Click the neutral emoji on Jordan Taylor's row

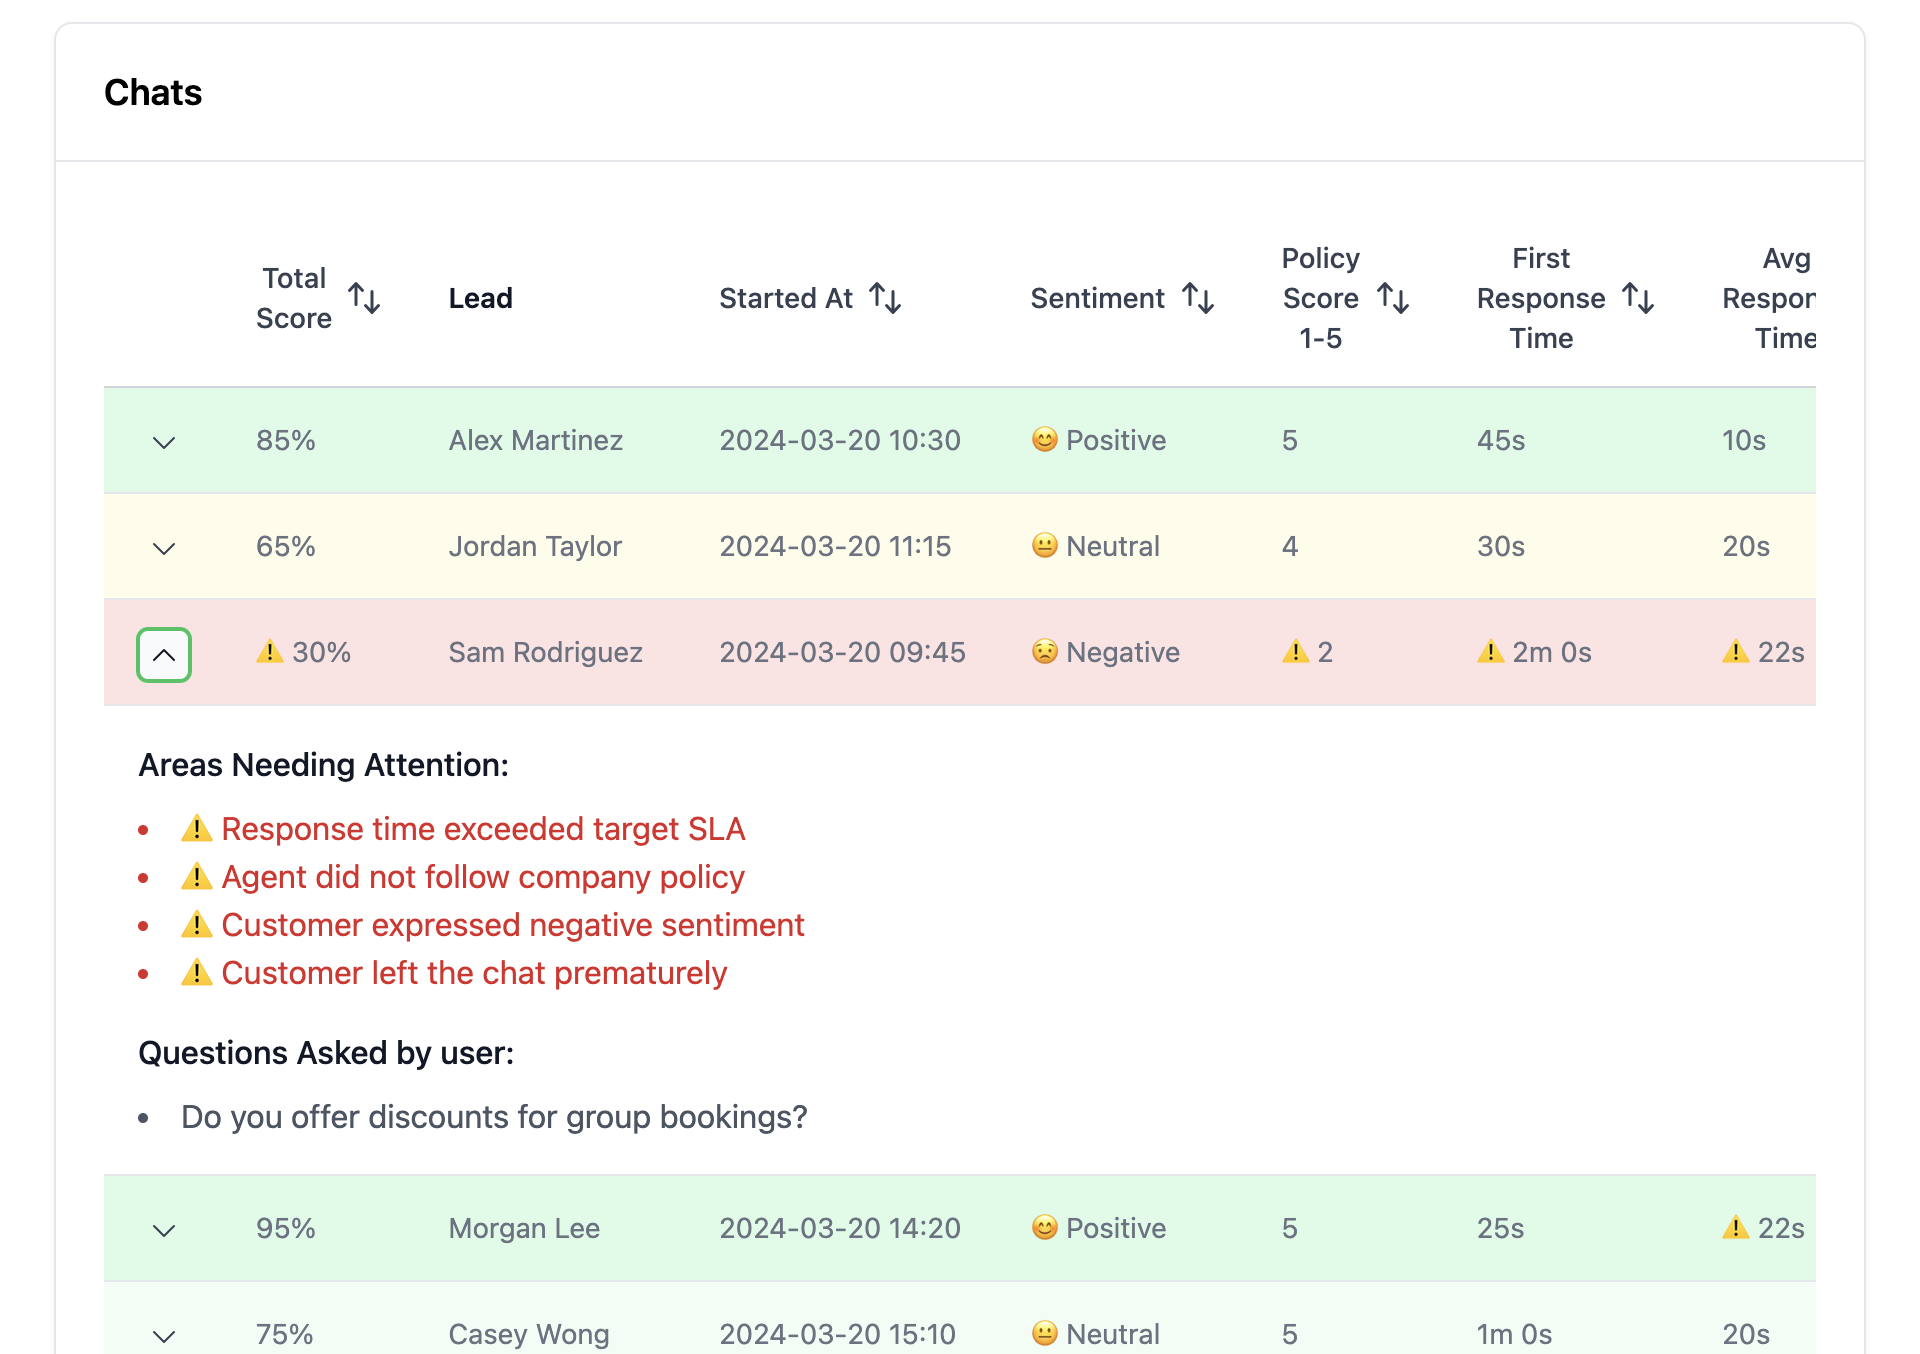[x=1043, y=546]
